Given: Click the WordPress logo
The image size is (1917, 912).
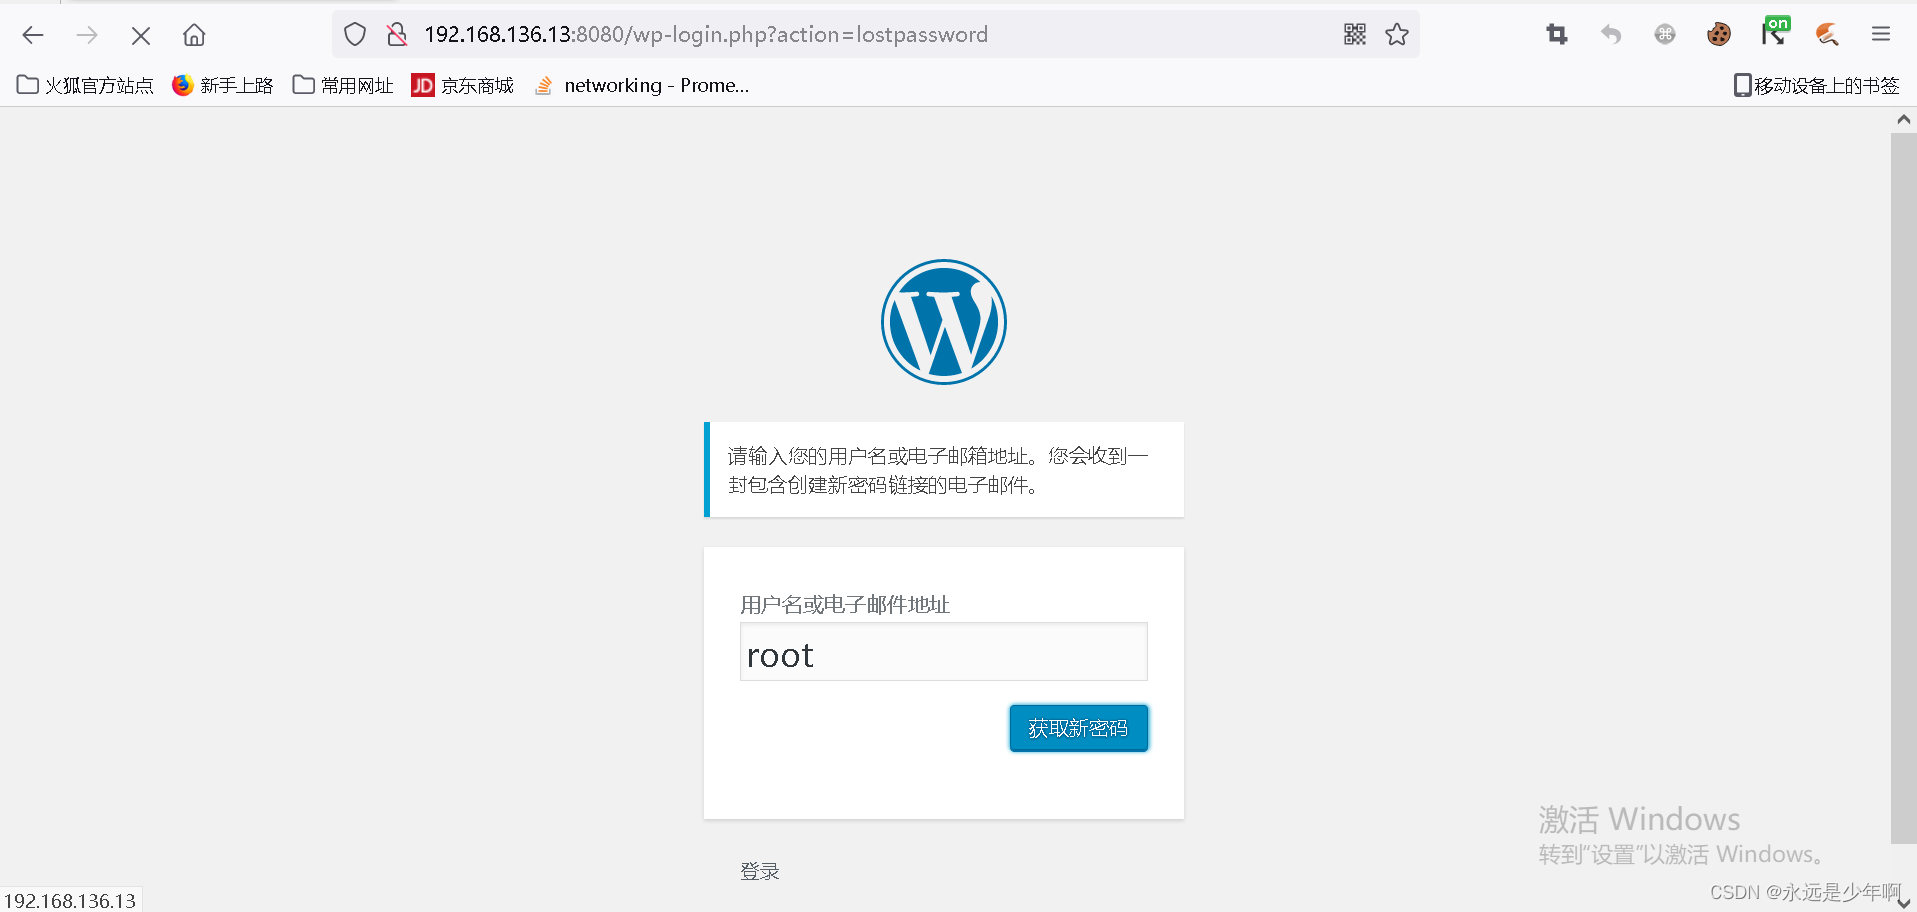Looking at the screenshot, I should (x=944, y=322).
